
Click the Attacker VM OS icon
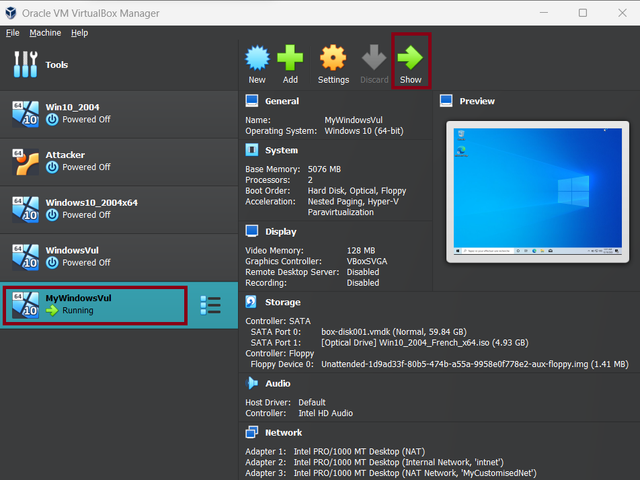[x=25, y=162]
